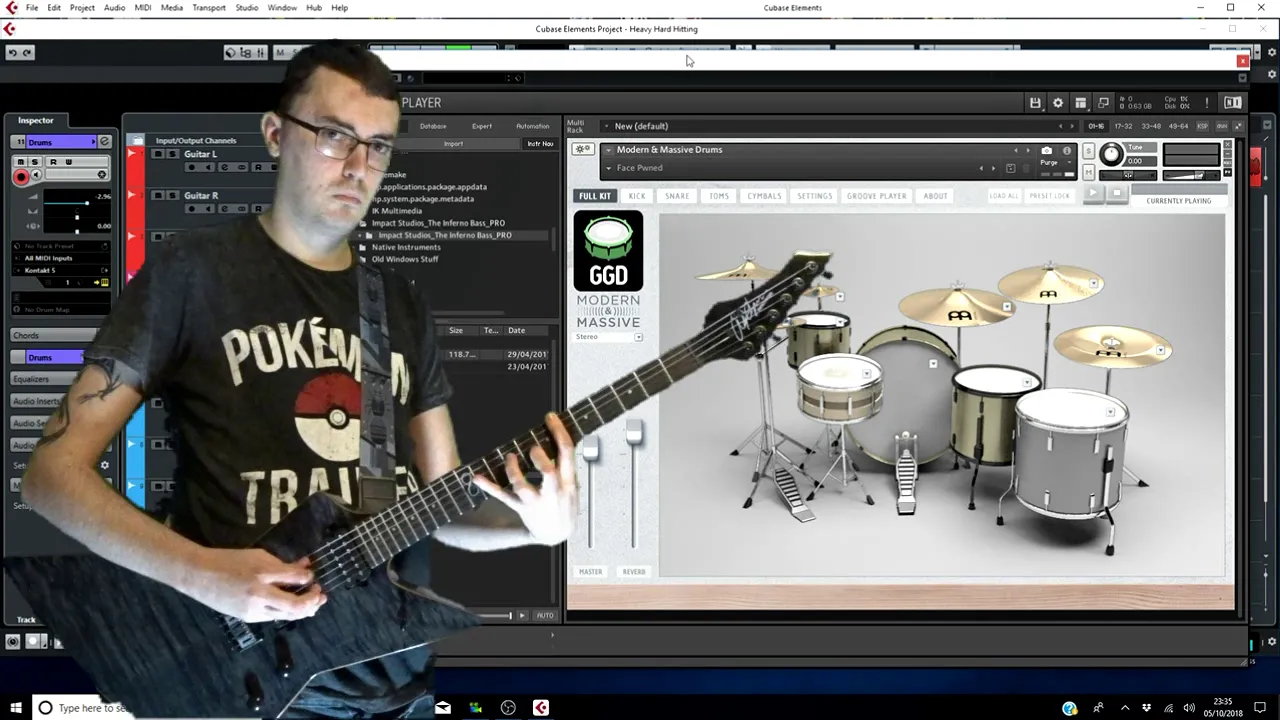1280x720 pixels.
Task: Open the instrument info icon
Action: tap(1066, 151)
